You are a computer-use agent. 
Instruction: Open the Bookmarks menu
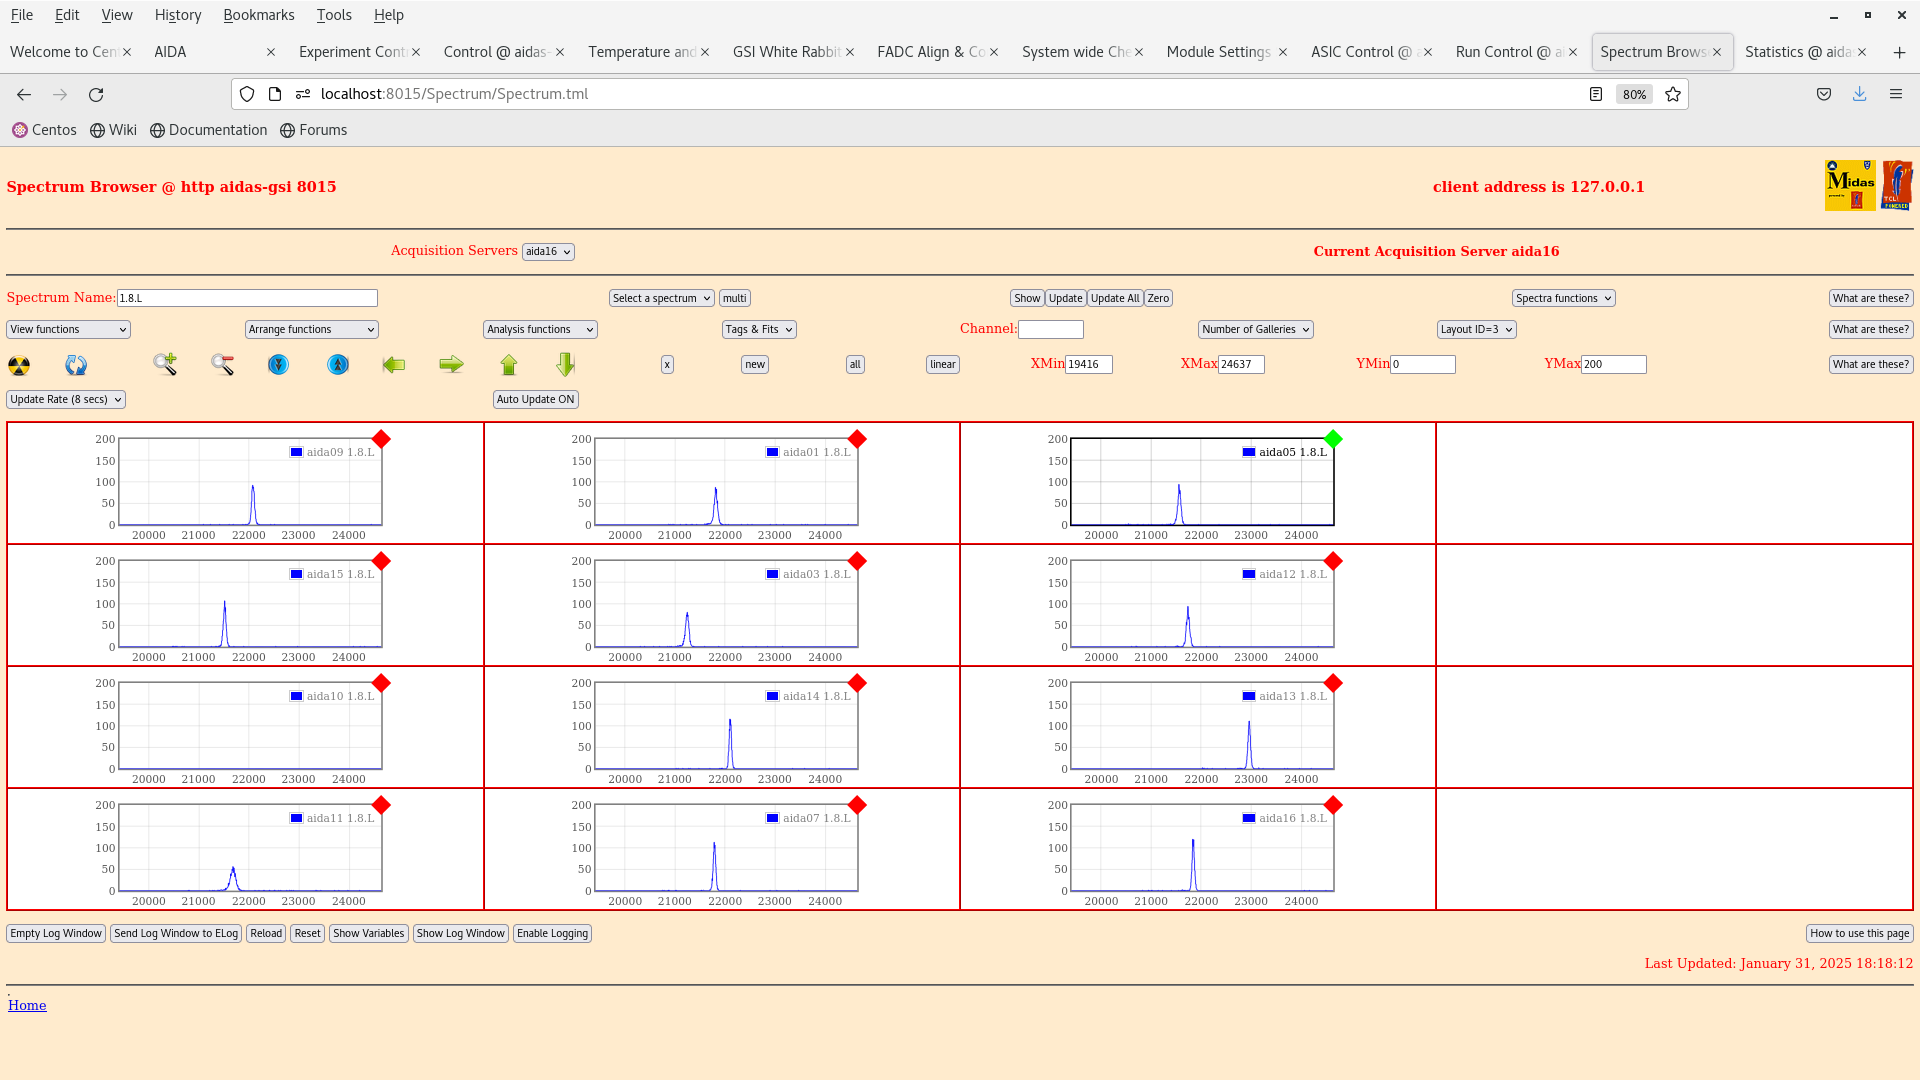pyautogui.click(x=258, y=15)
